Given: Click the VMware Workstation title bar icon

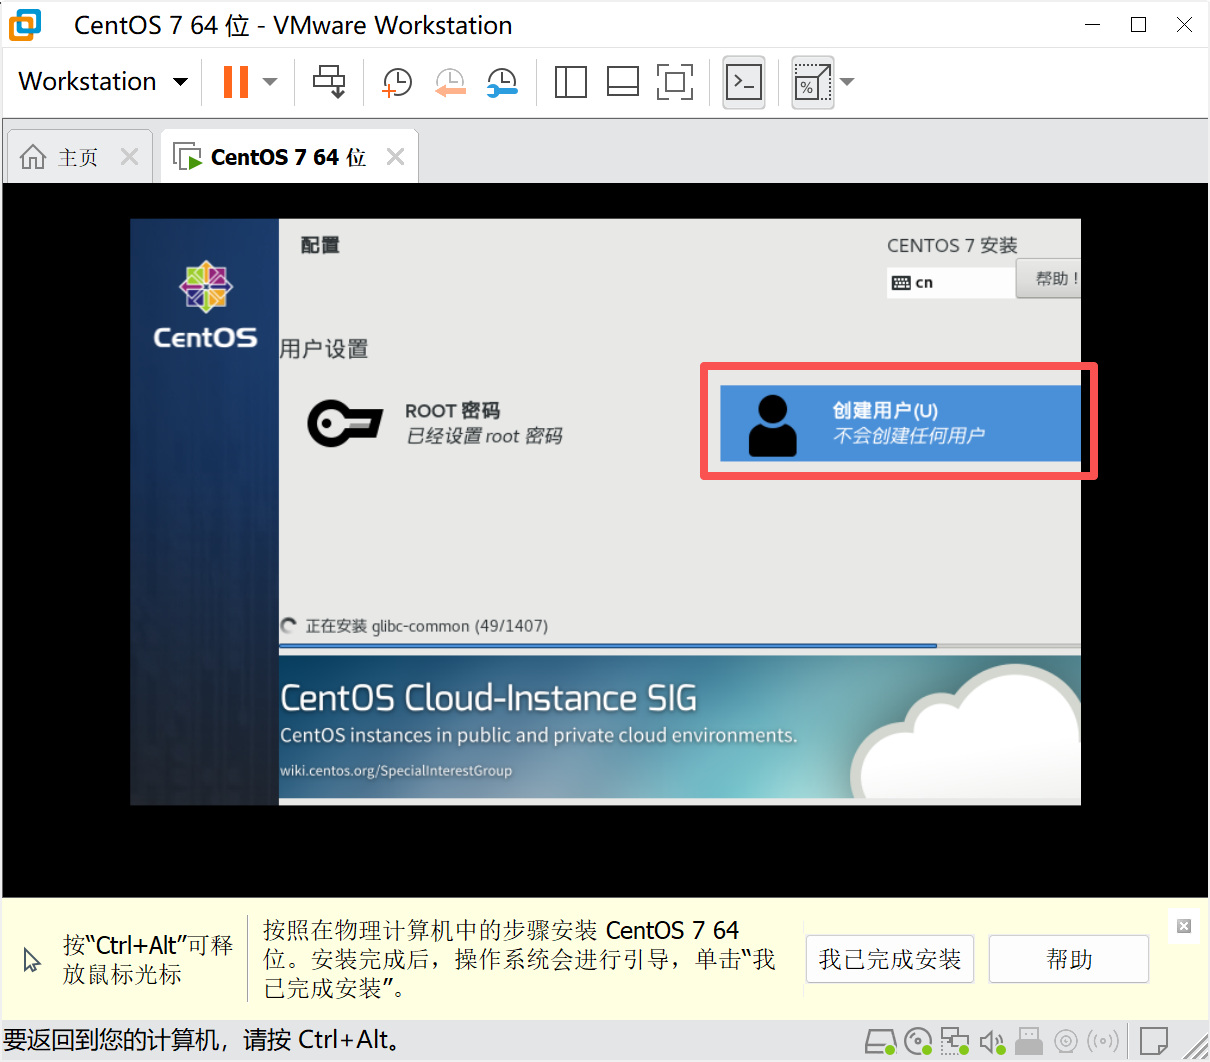Looking at the screenshot, I should point(25,24).
